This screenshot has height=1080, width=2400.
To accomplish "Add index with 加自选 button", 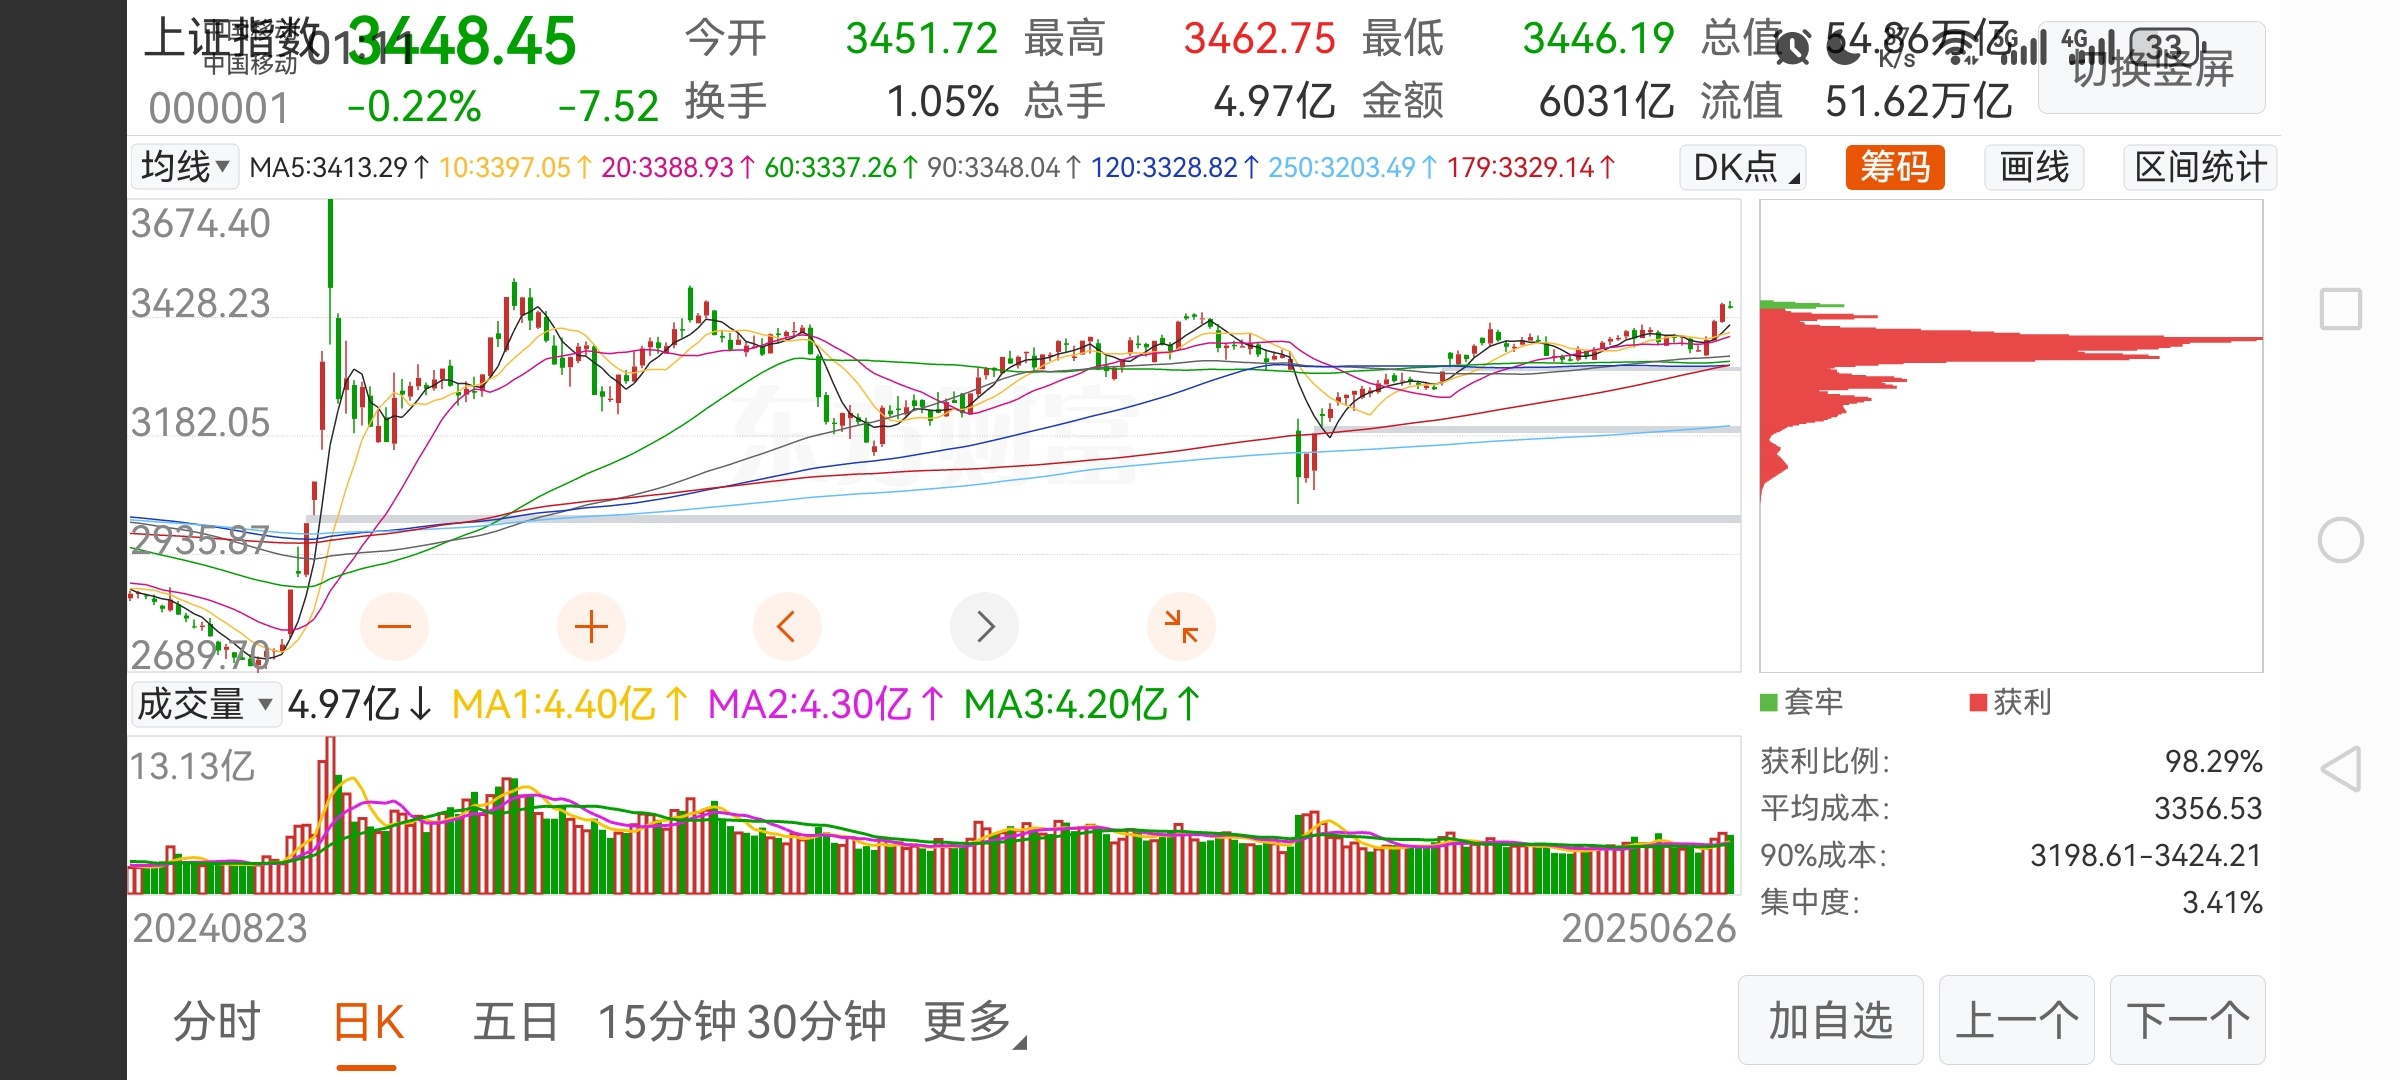I will click(x=1831, y=1021).
